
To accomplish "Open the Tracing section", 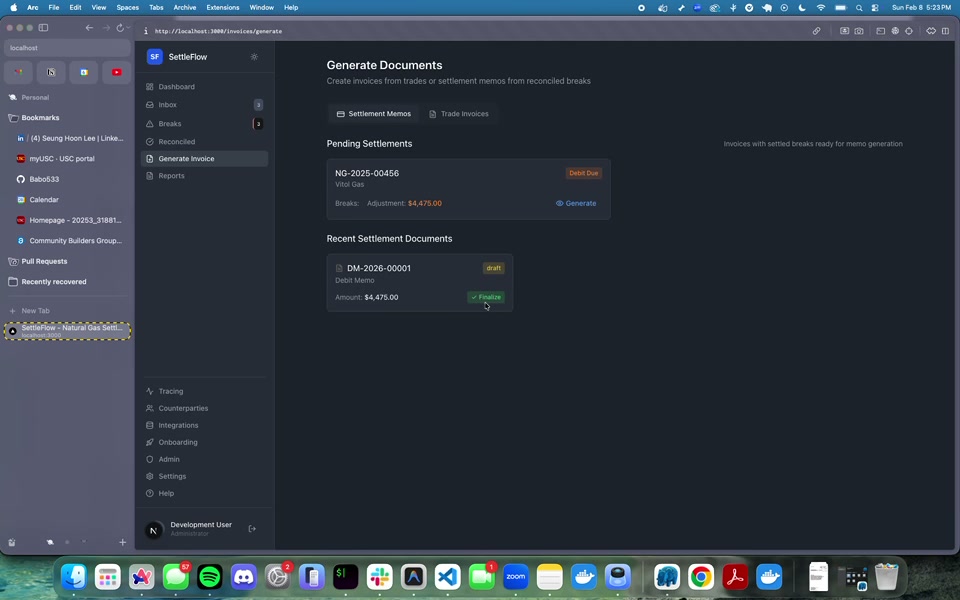I will (x=170, y=392).
